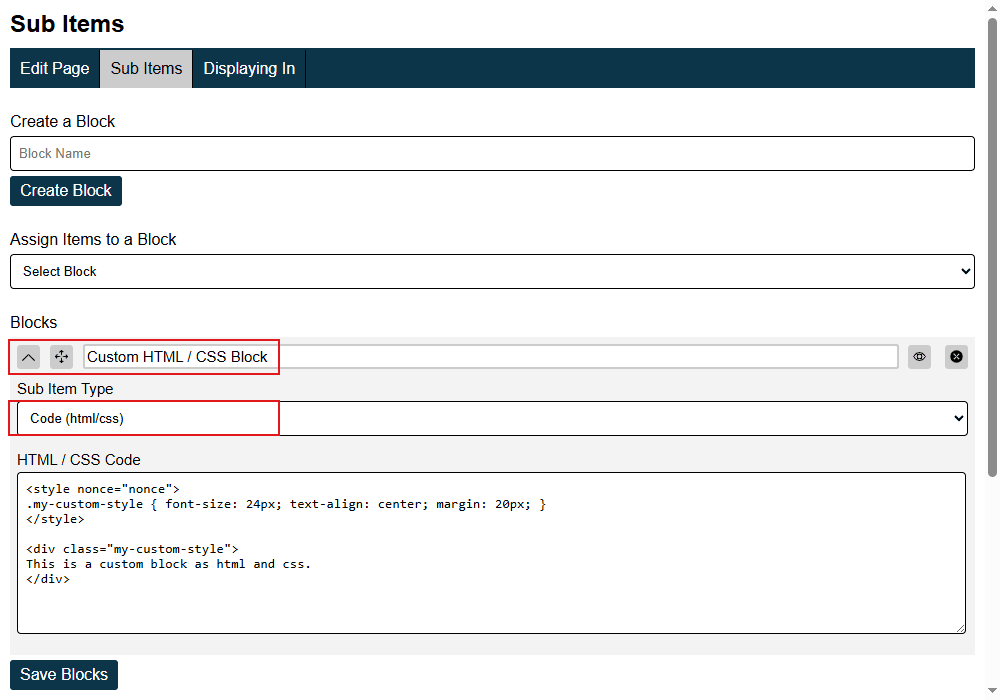This screenshot has height=700, width=1000.
Task: Open the Displaying In tab
Action: pos(249,68)
